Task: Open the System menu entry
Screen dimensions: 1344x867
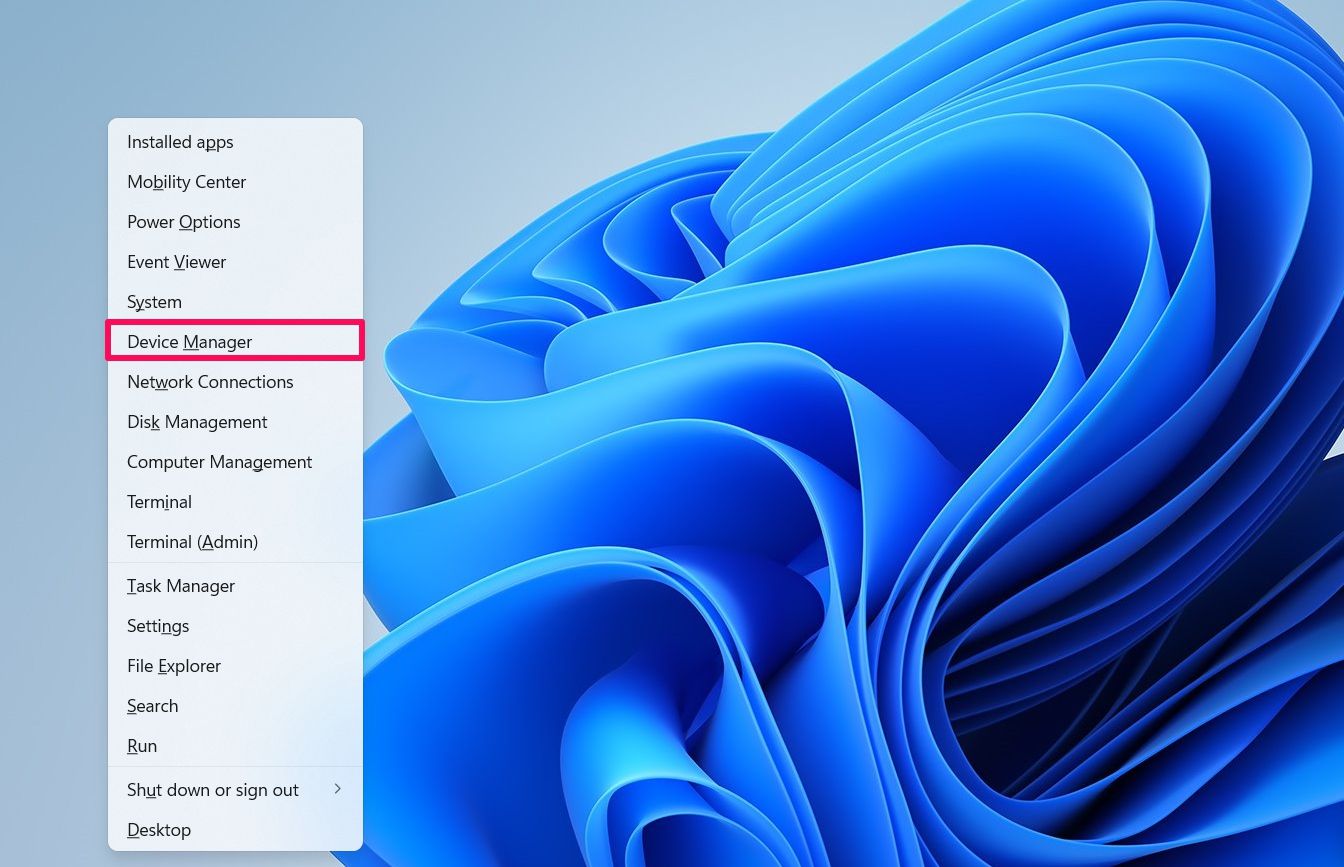Action: (x=154, y=301)
